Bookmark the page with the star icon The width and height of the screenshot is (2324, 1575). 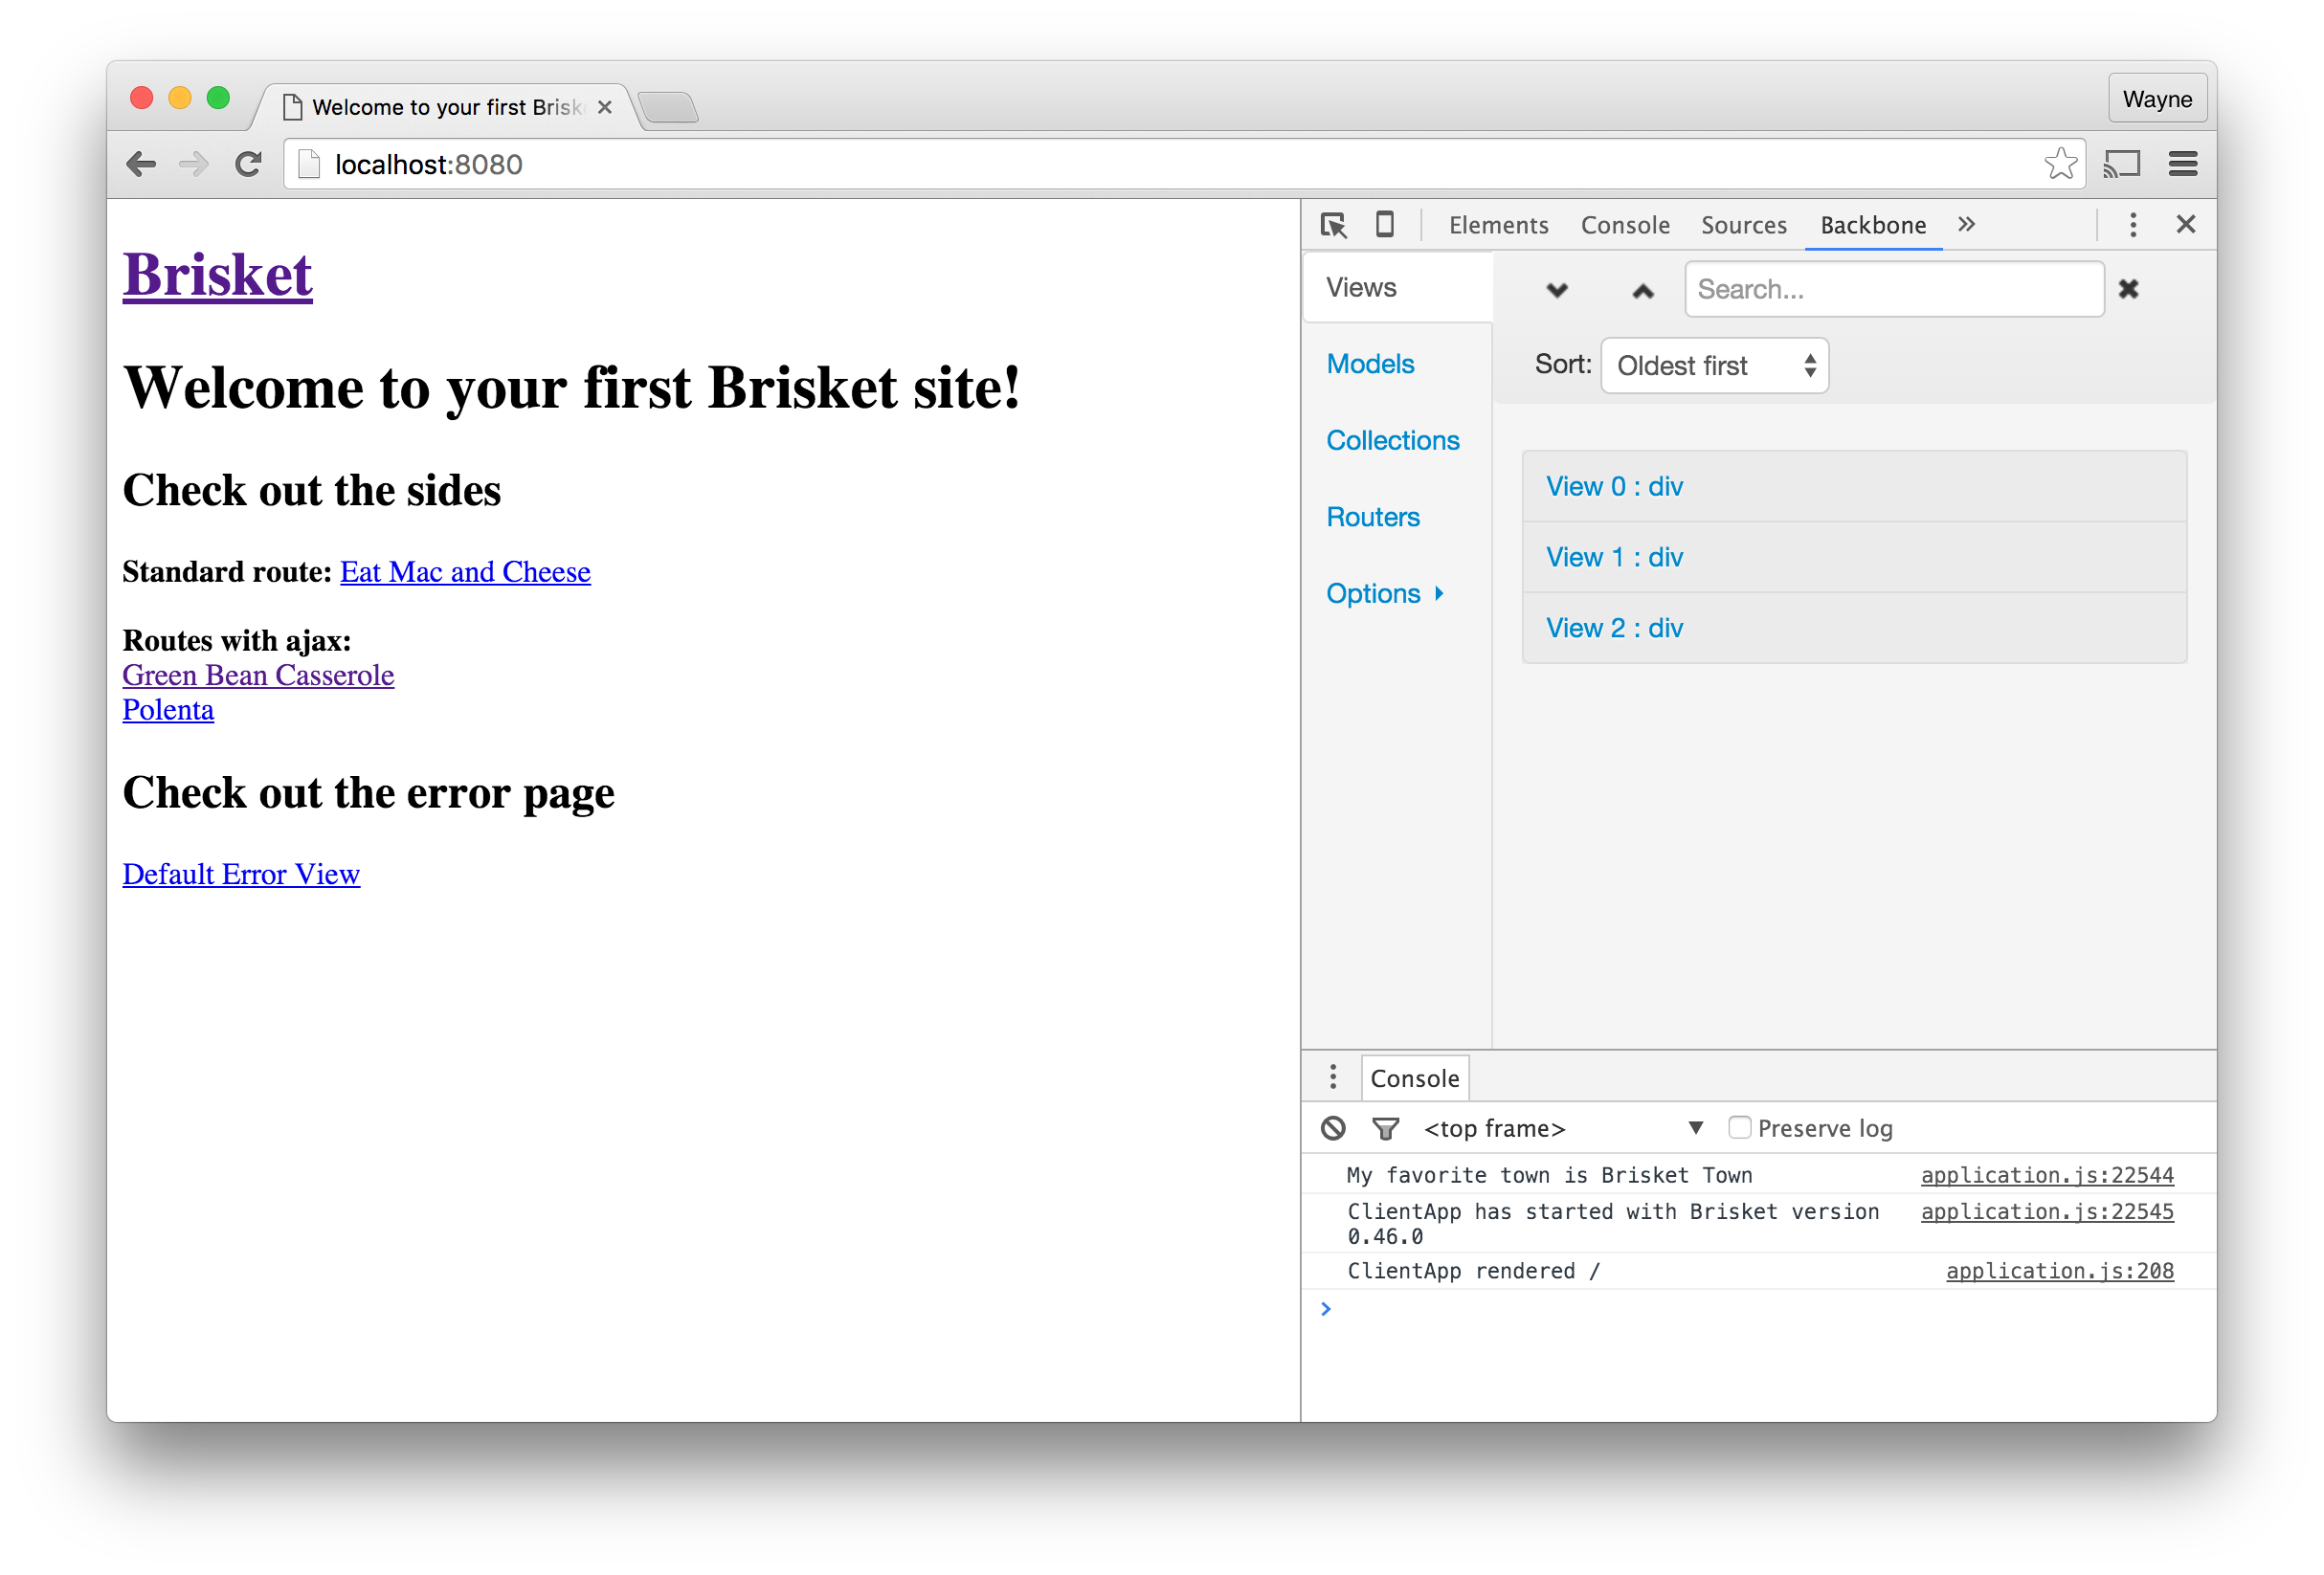2060,164
